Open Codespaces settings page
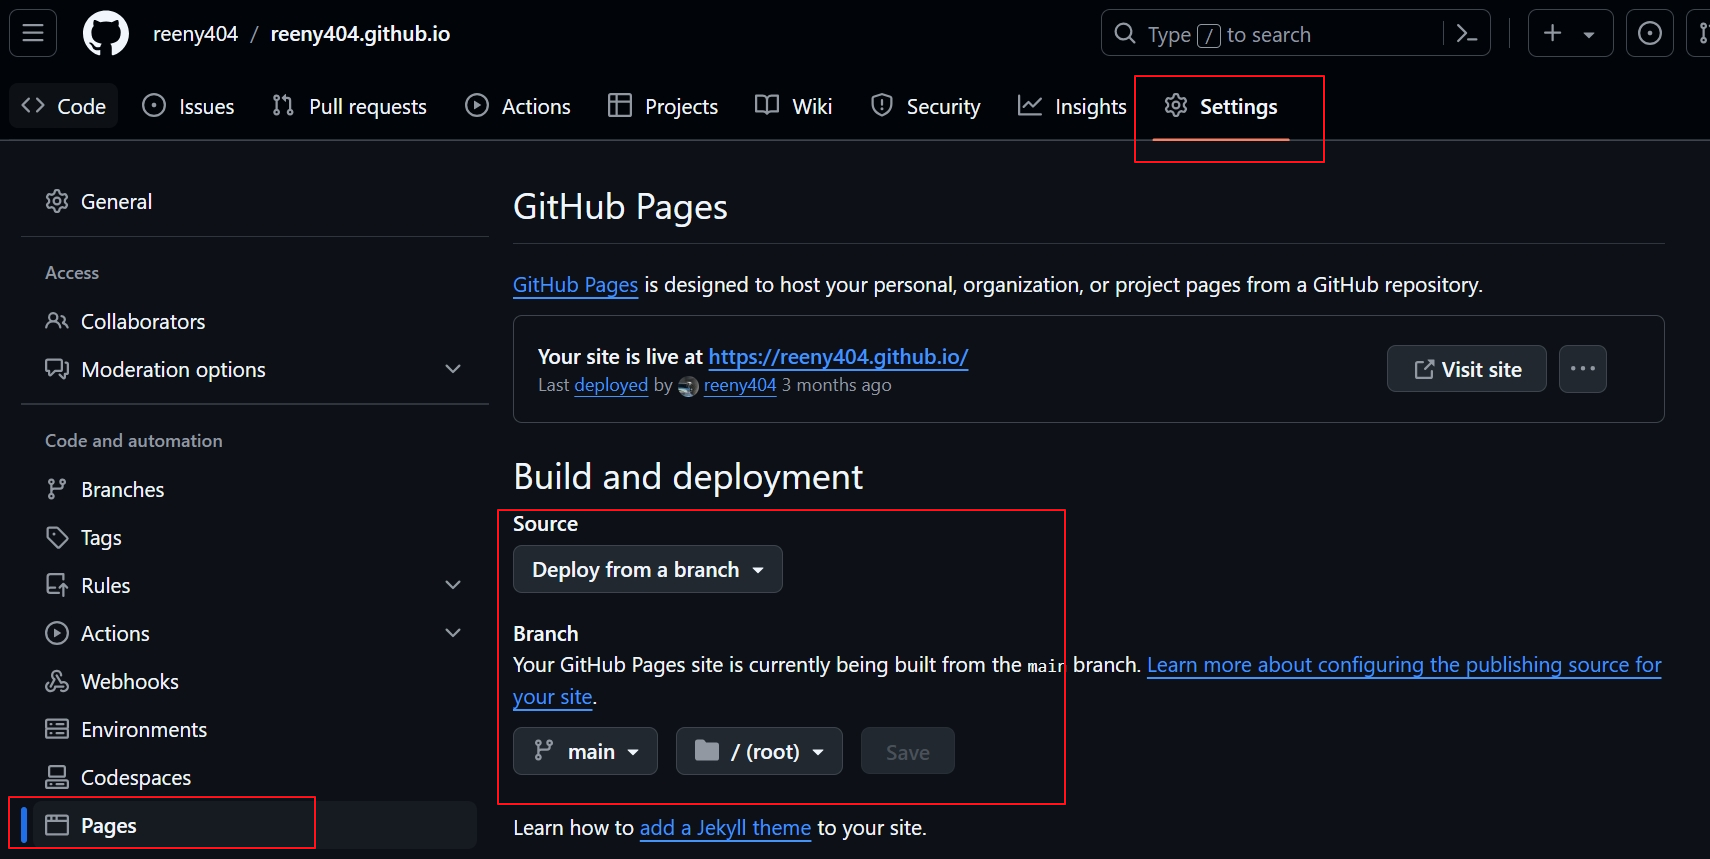Viewport: 1710px width, 859px height. tap(255, 777)
